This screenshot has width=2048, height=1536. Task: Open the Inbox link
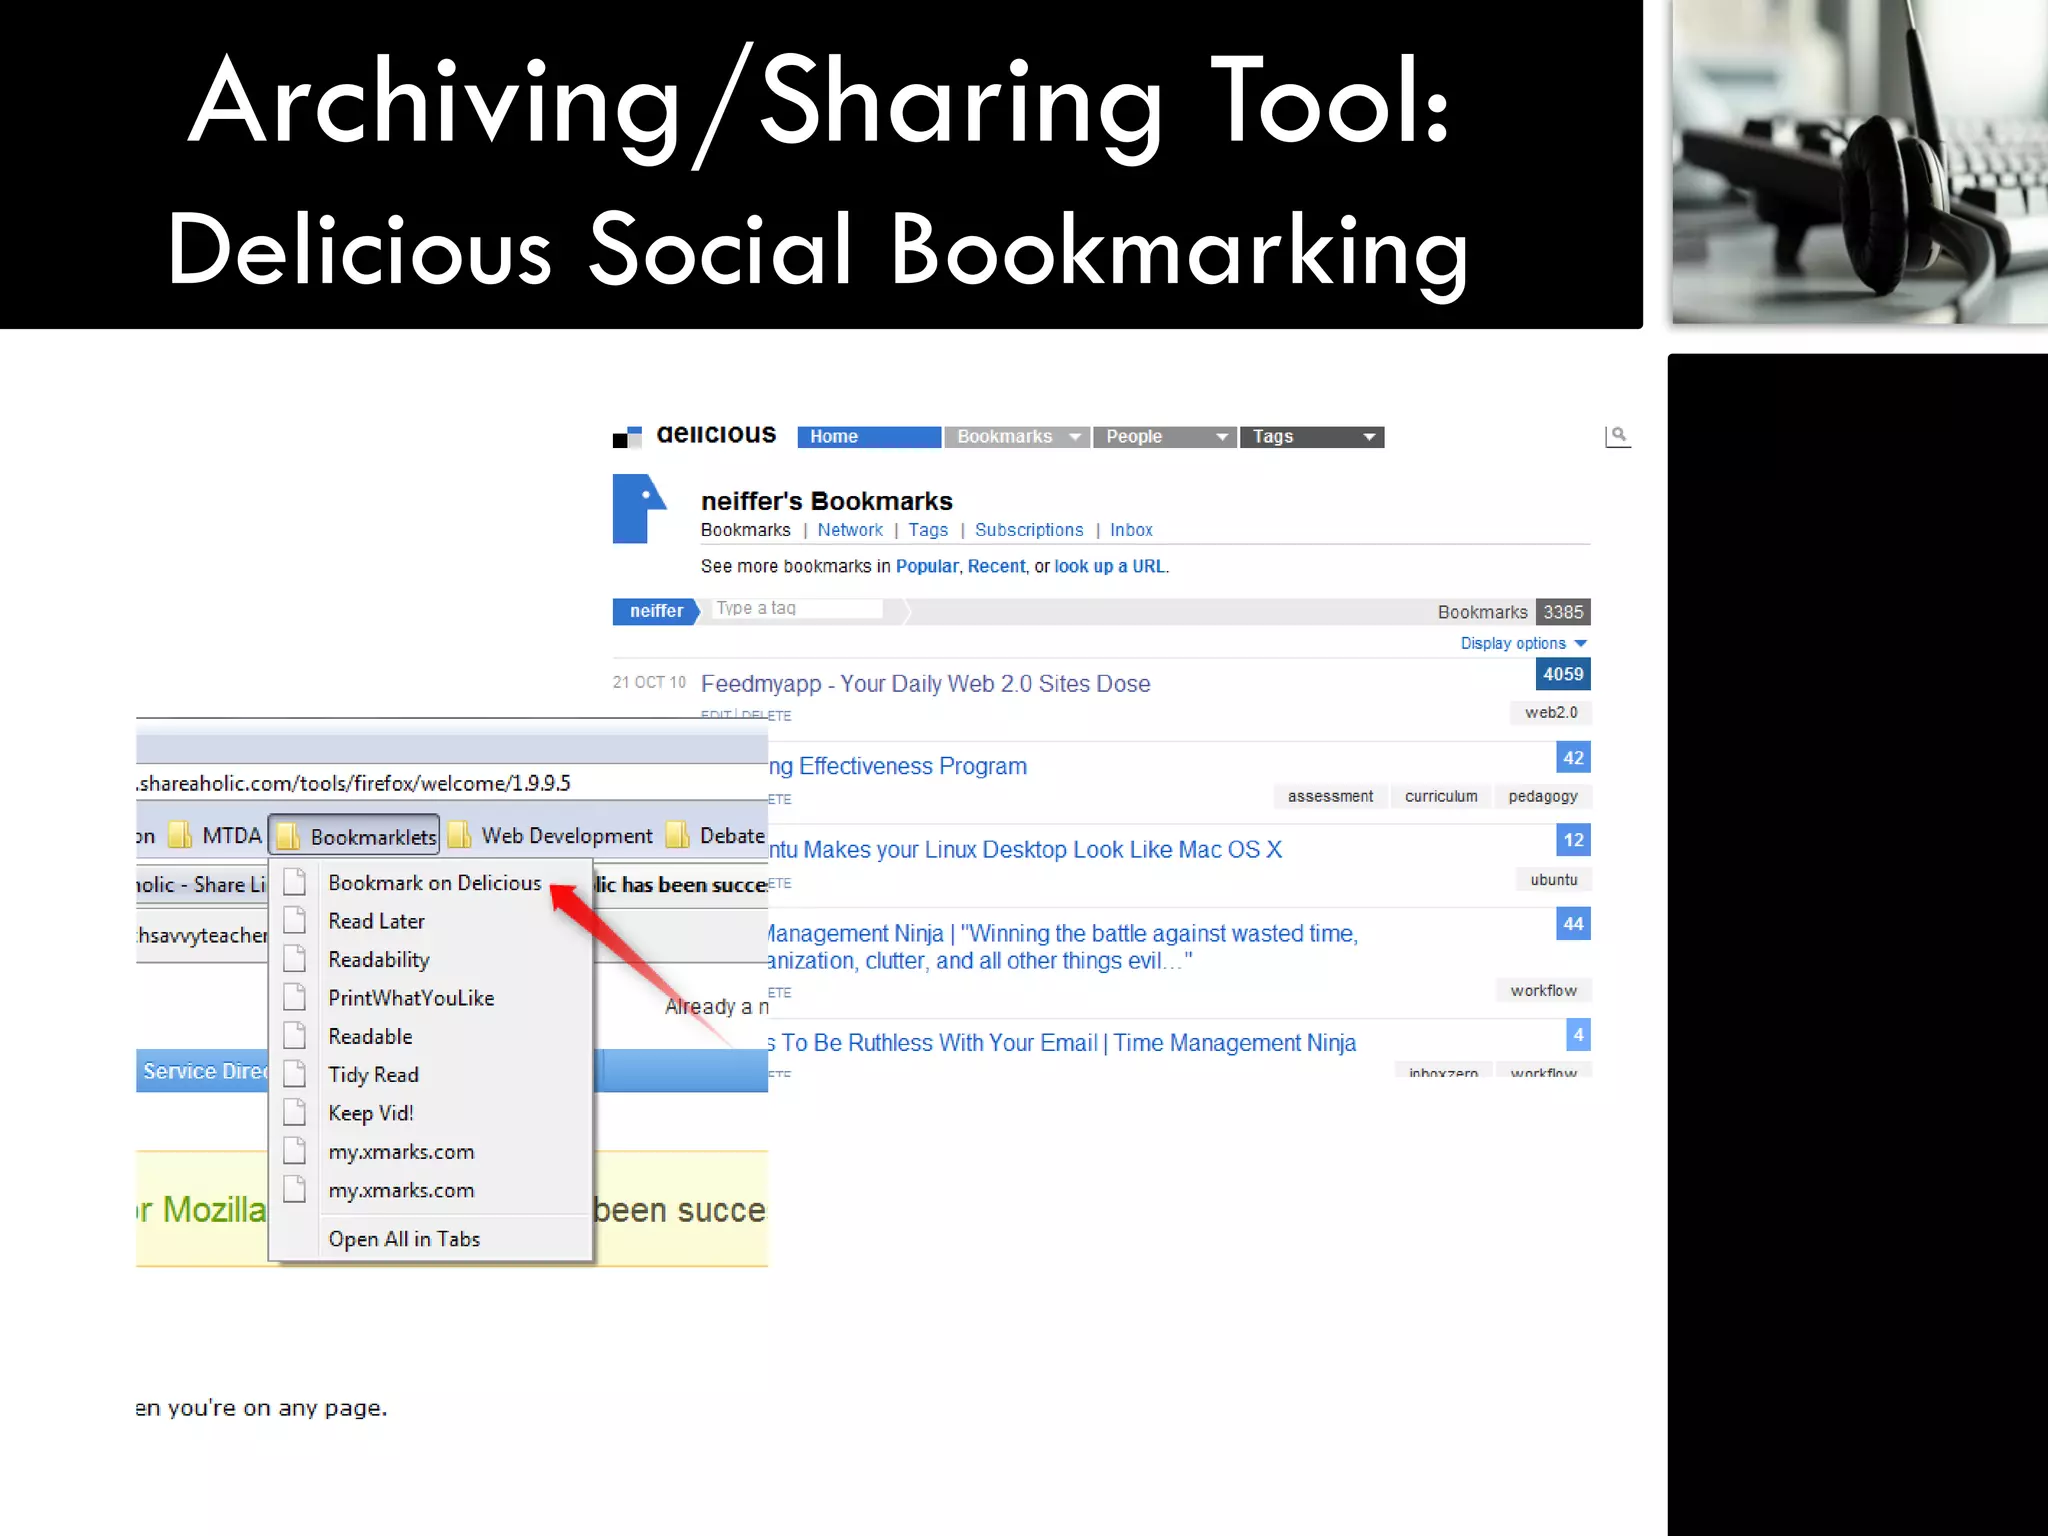(x=1131, y=530)
